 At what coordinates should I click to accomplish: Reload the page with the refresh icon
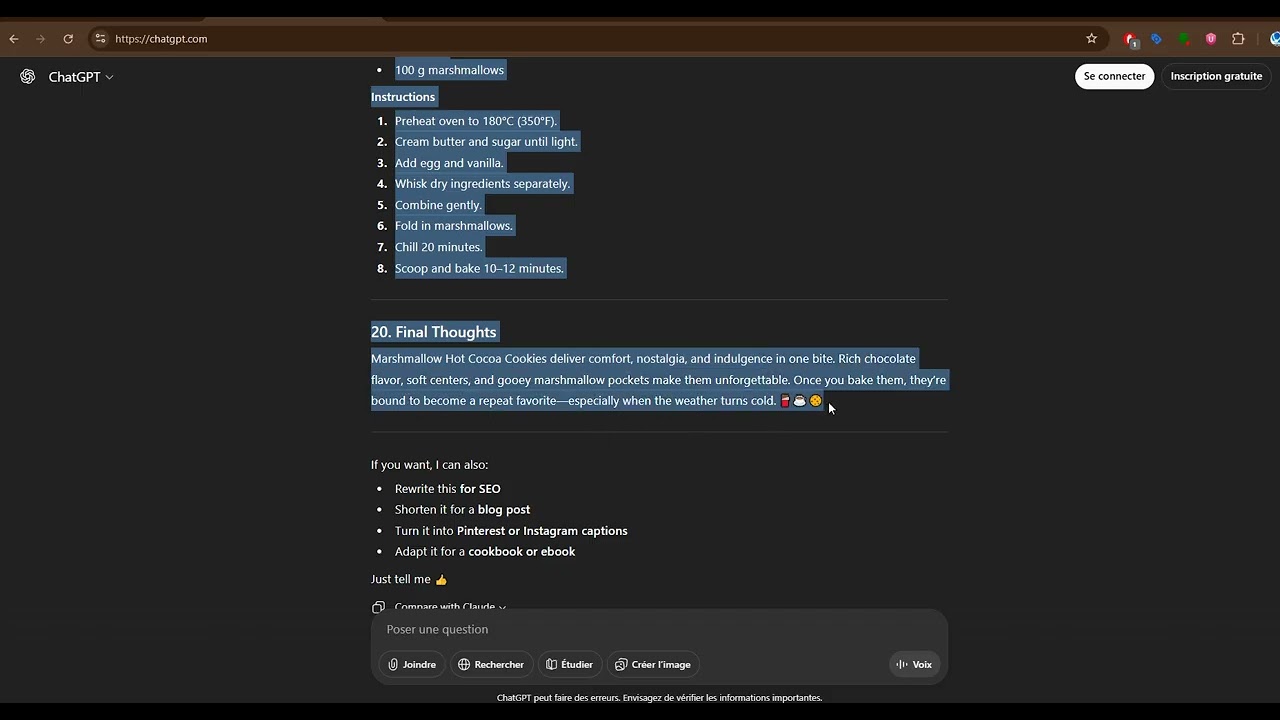pos(68,39)
